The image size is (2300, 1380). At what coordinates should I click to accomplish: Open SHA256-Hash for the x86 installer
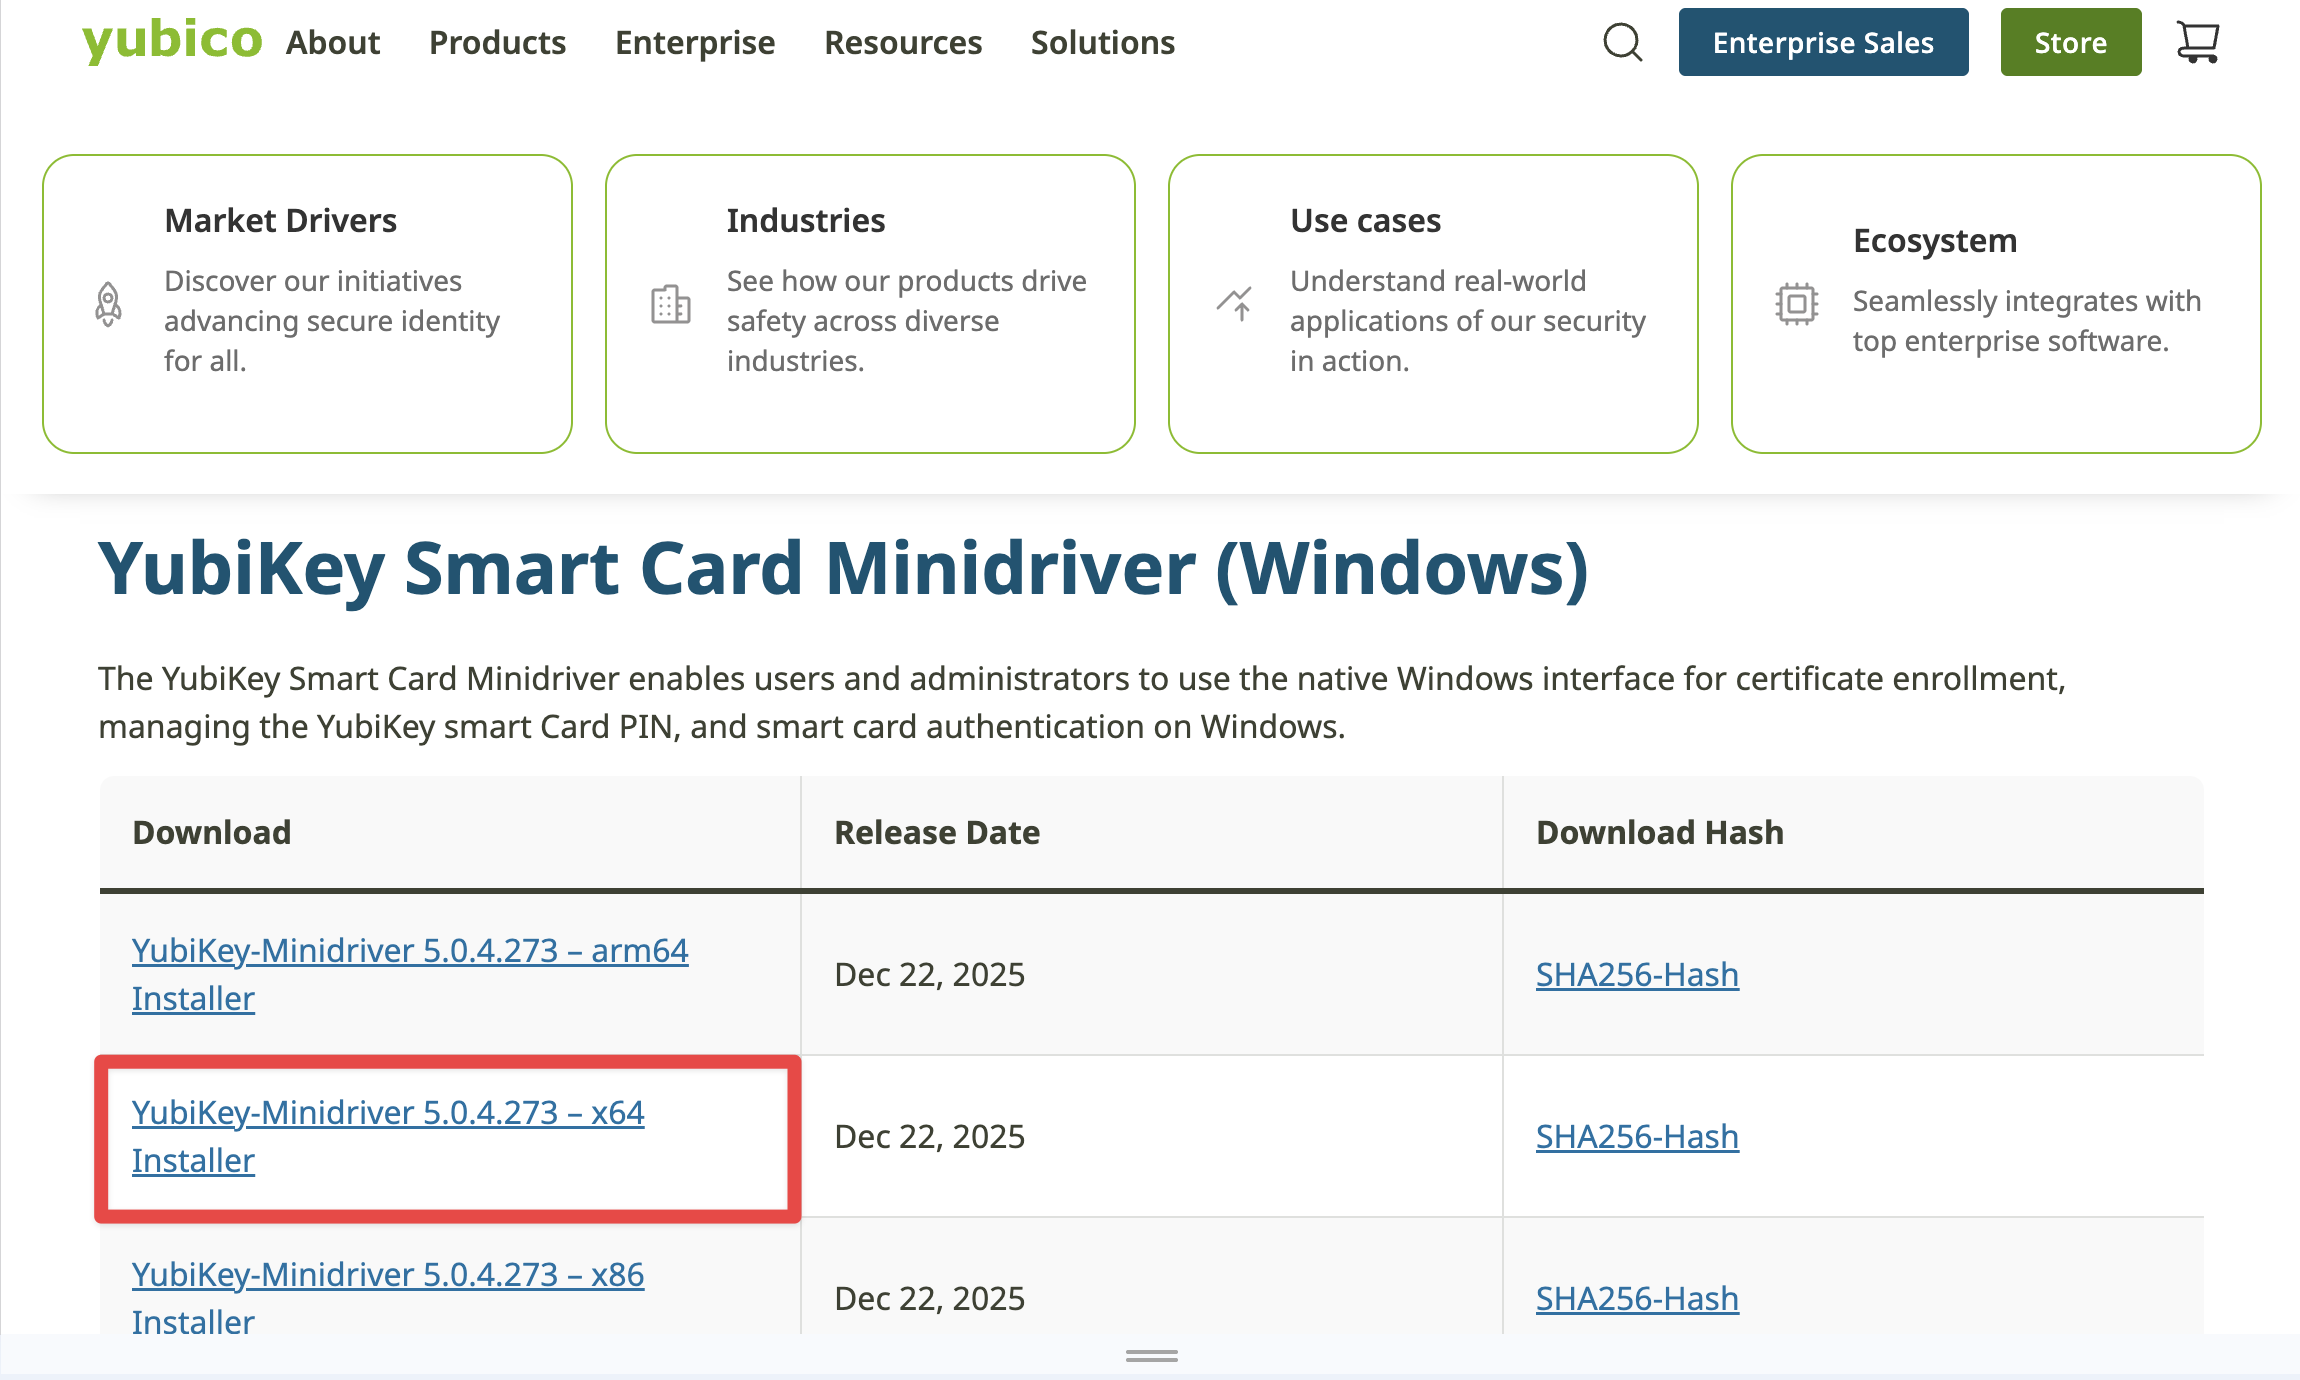pyautogui.click(x=1637, y=1298)
